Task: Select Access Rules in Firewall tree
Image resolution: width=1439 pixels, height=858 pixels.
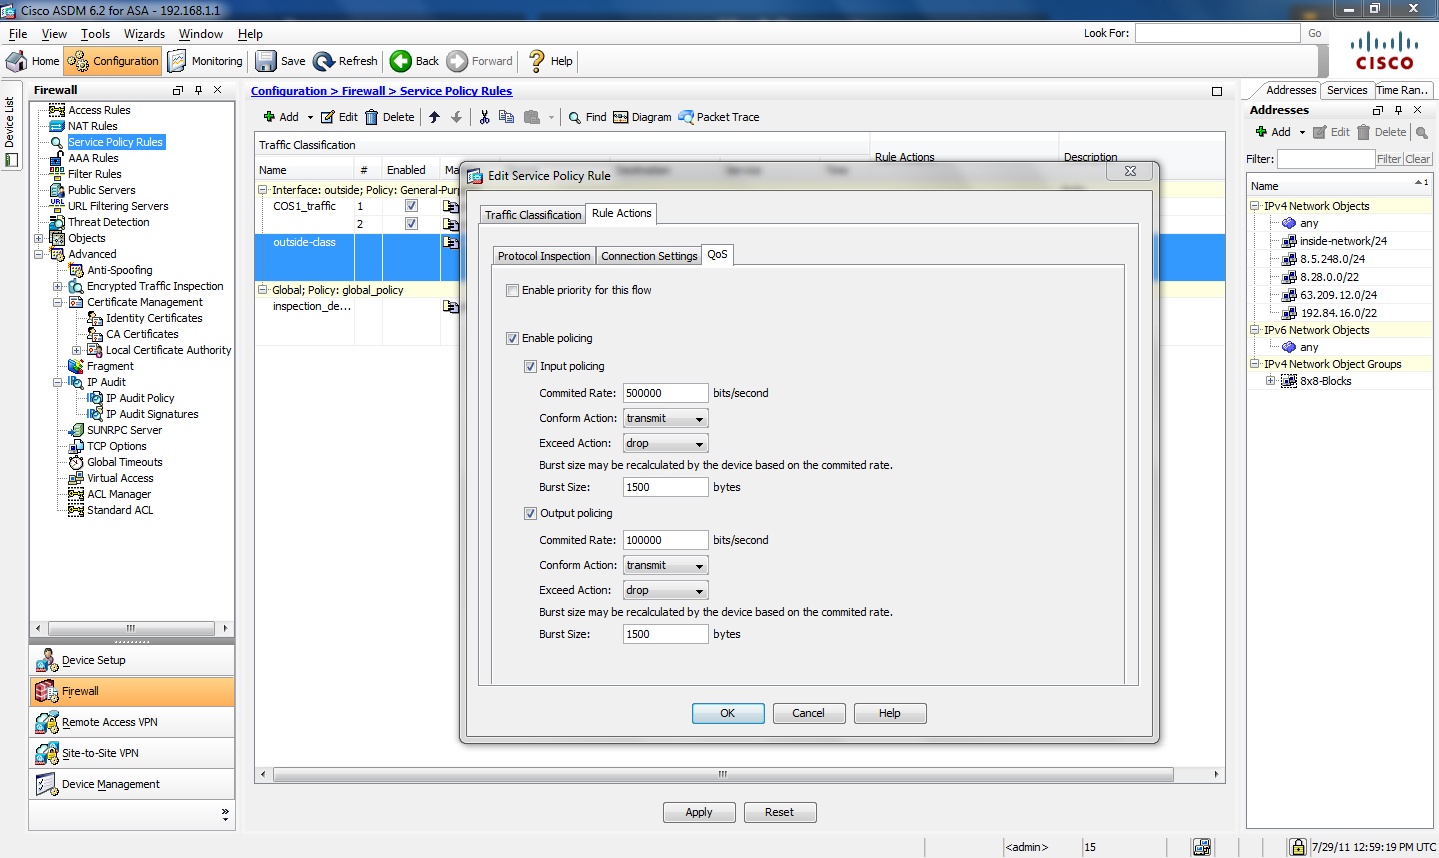Action: click(x=99, y=110)
